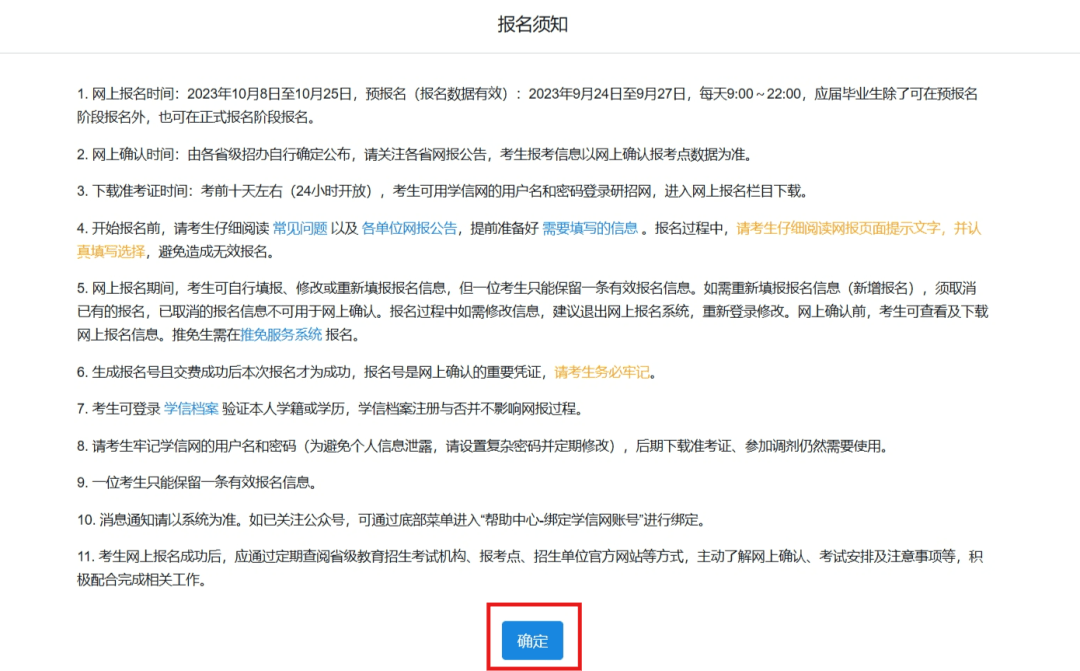
Task: Select item 2 about 网上确认时间
Action: tap(400, 154)
